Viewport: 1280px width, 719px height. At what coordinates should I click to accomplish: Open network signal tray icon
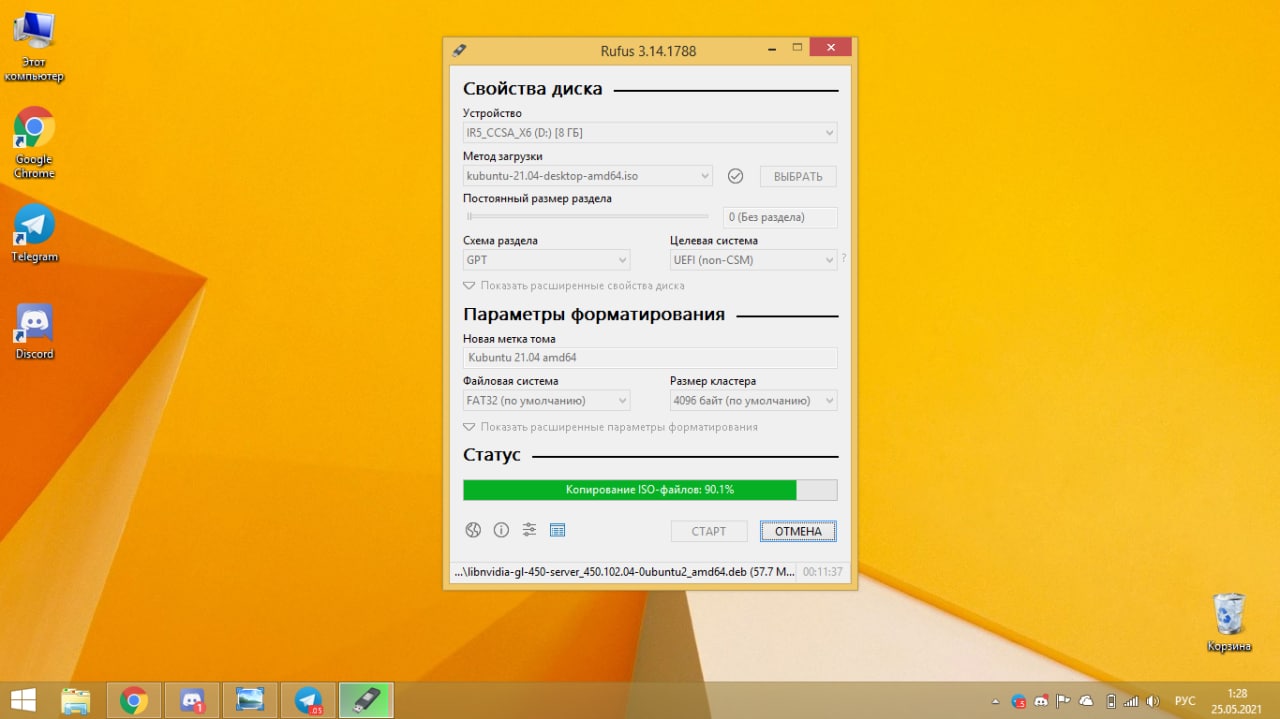click(x=1131, y=701)
